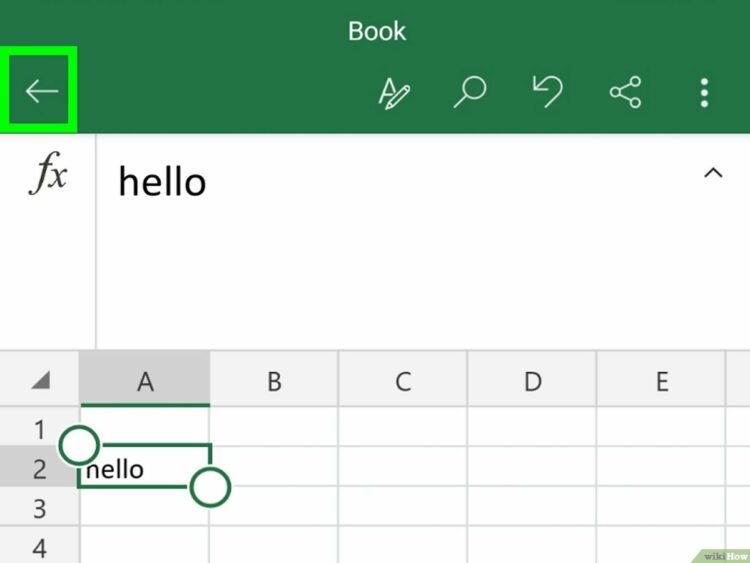750x563 pixels.
Task: Click the select-all triangle corner
Action: (x=40, y=381)
